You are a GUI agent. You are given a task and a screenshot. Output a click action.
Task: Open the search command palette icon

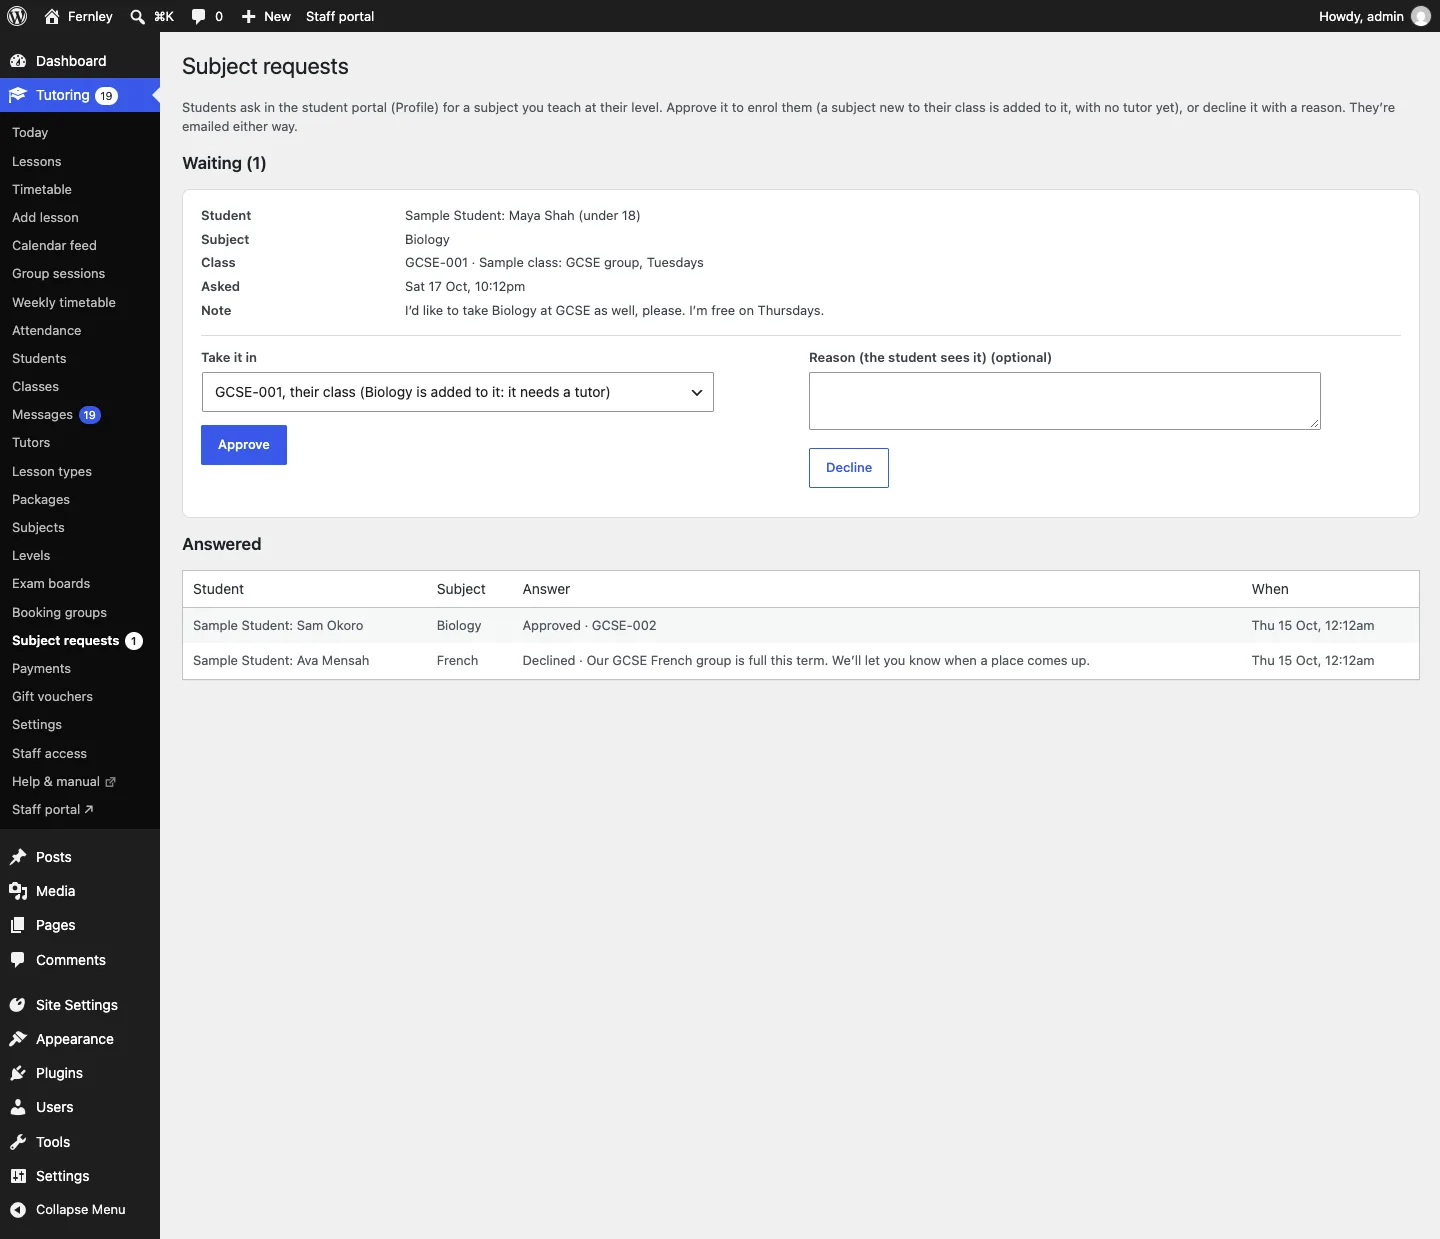click(138, 16)
